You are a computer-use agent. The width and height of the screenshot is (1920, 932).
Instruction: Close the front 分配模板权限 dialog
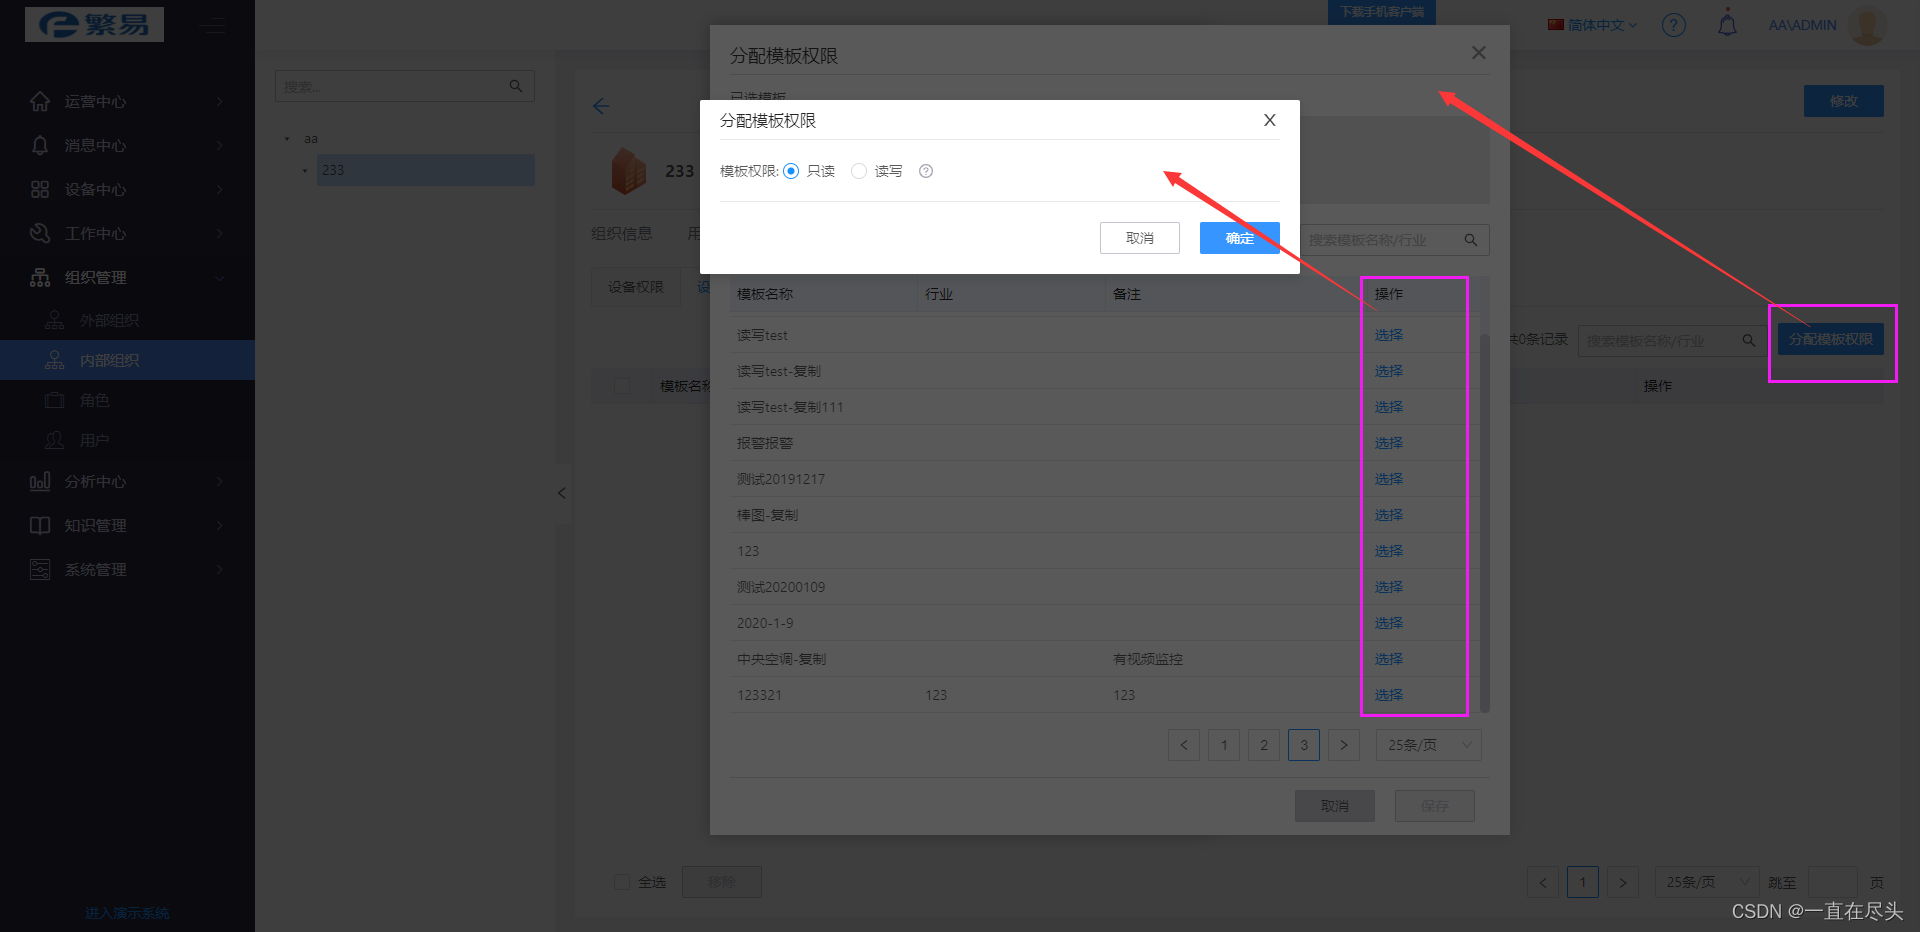tap(1269, 120)
